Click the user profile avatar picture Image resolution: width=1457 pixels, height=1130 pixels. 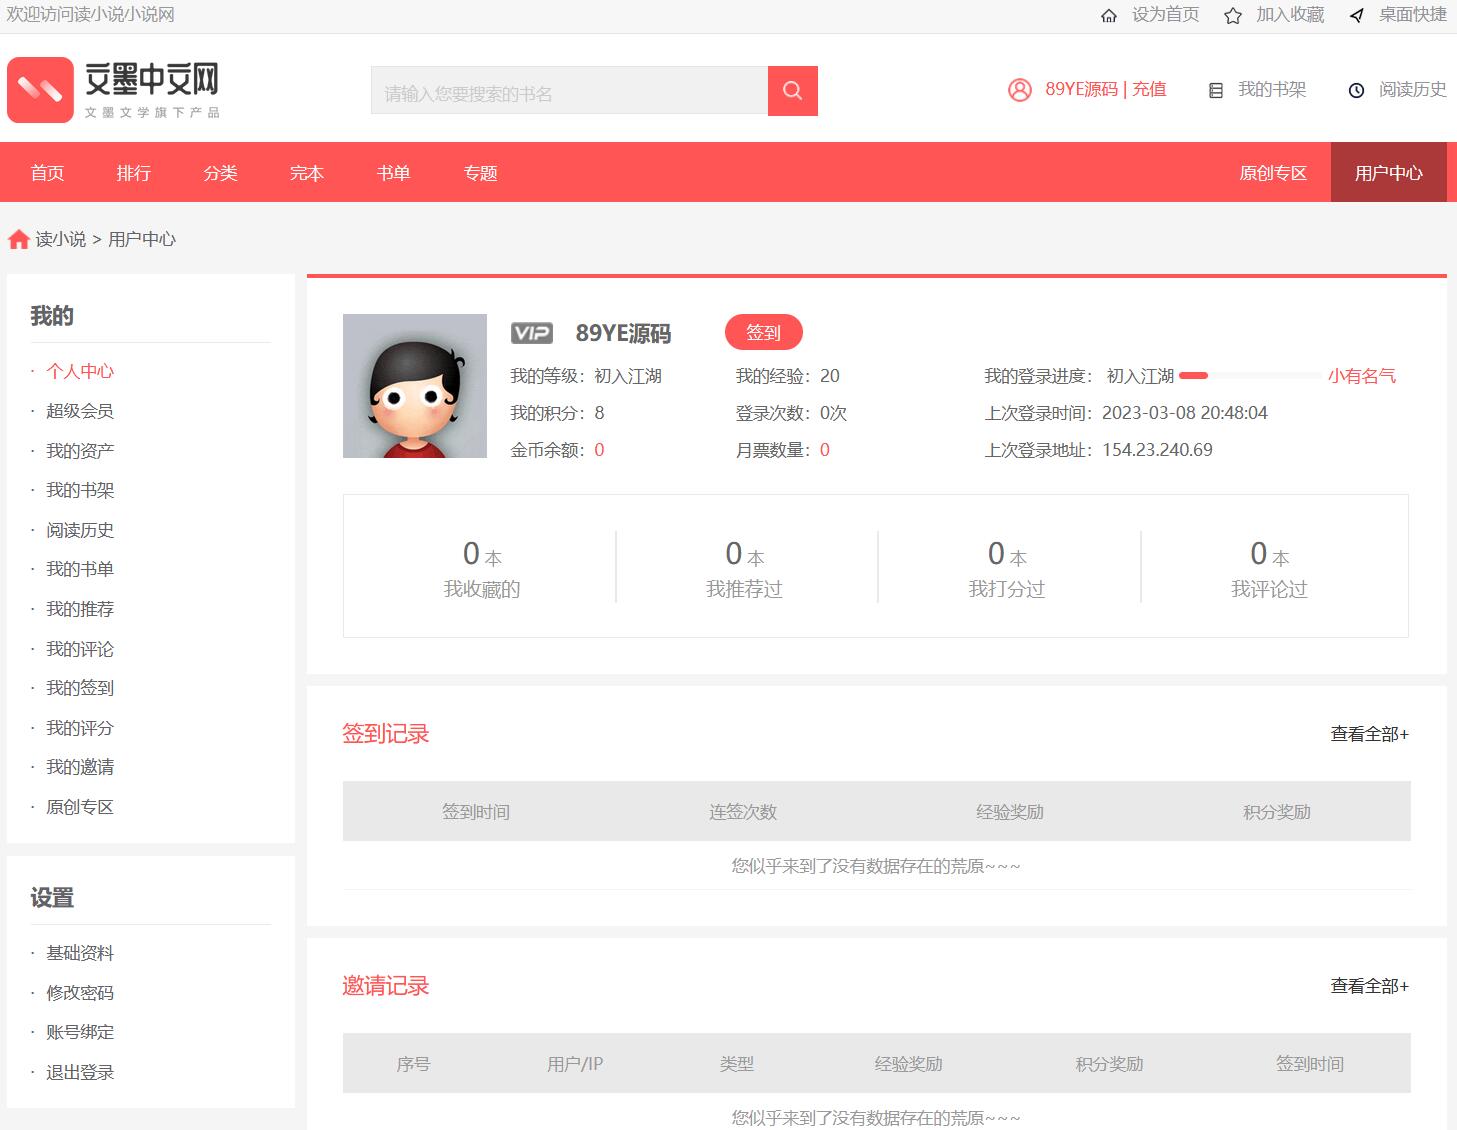[x=415, y=386]
